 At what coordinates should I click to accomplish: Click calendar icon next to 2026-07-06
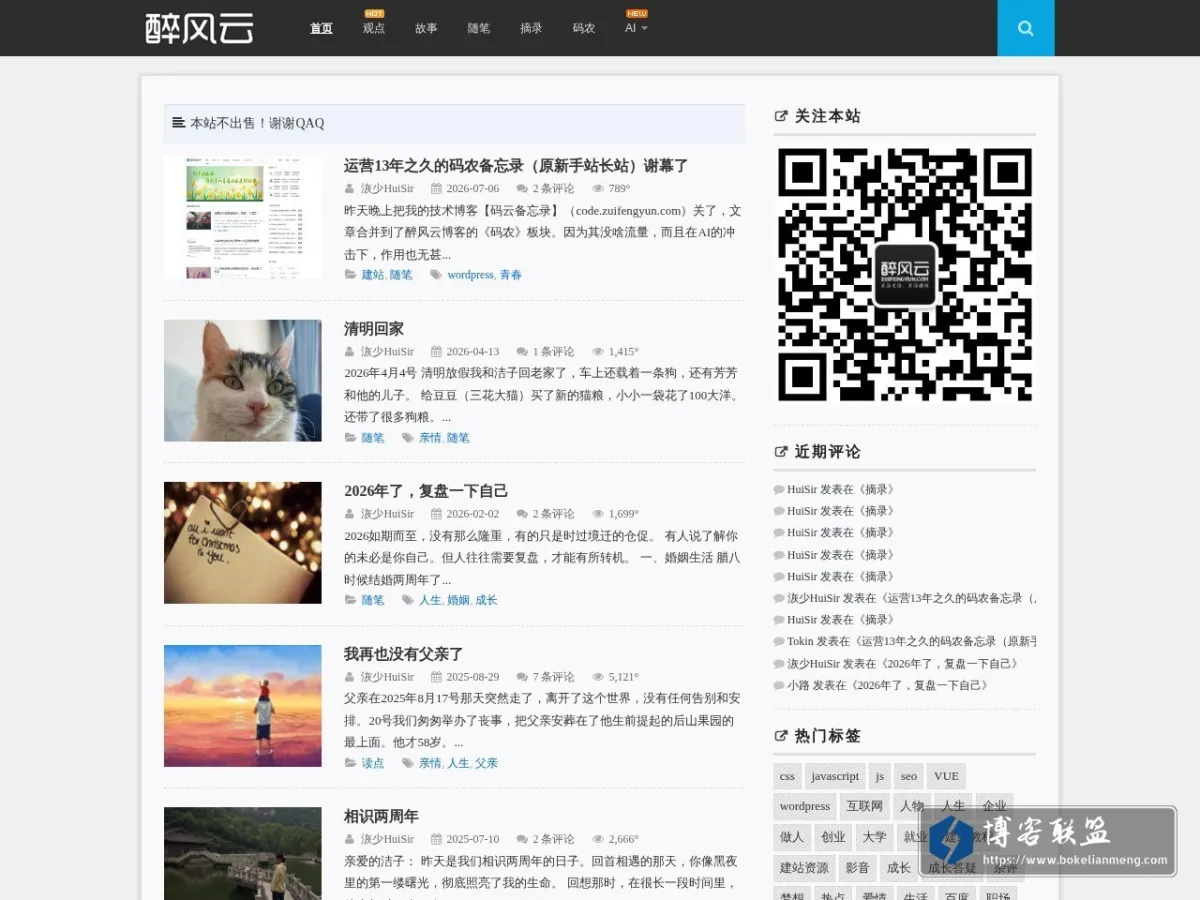tap(436, 189)
